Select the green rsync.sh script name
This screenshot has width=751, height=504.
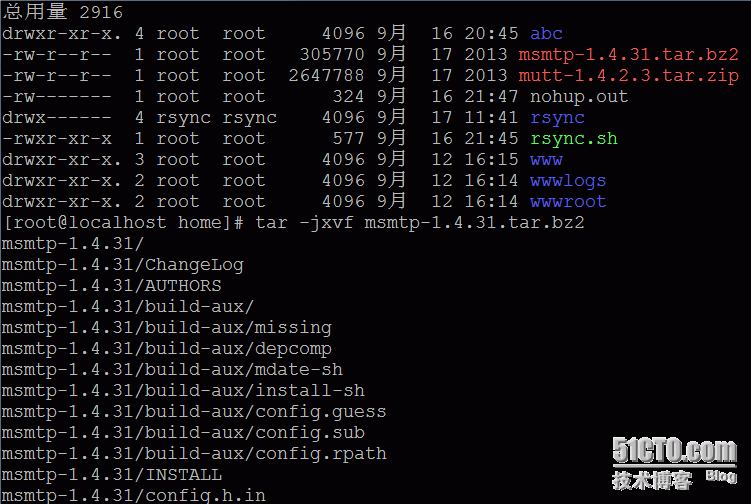click(574, 139)
